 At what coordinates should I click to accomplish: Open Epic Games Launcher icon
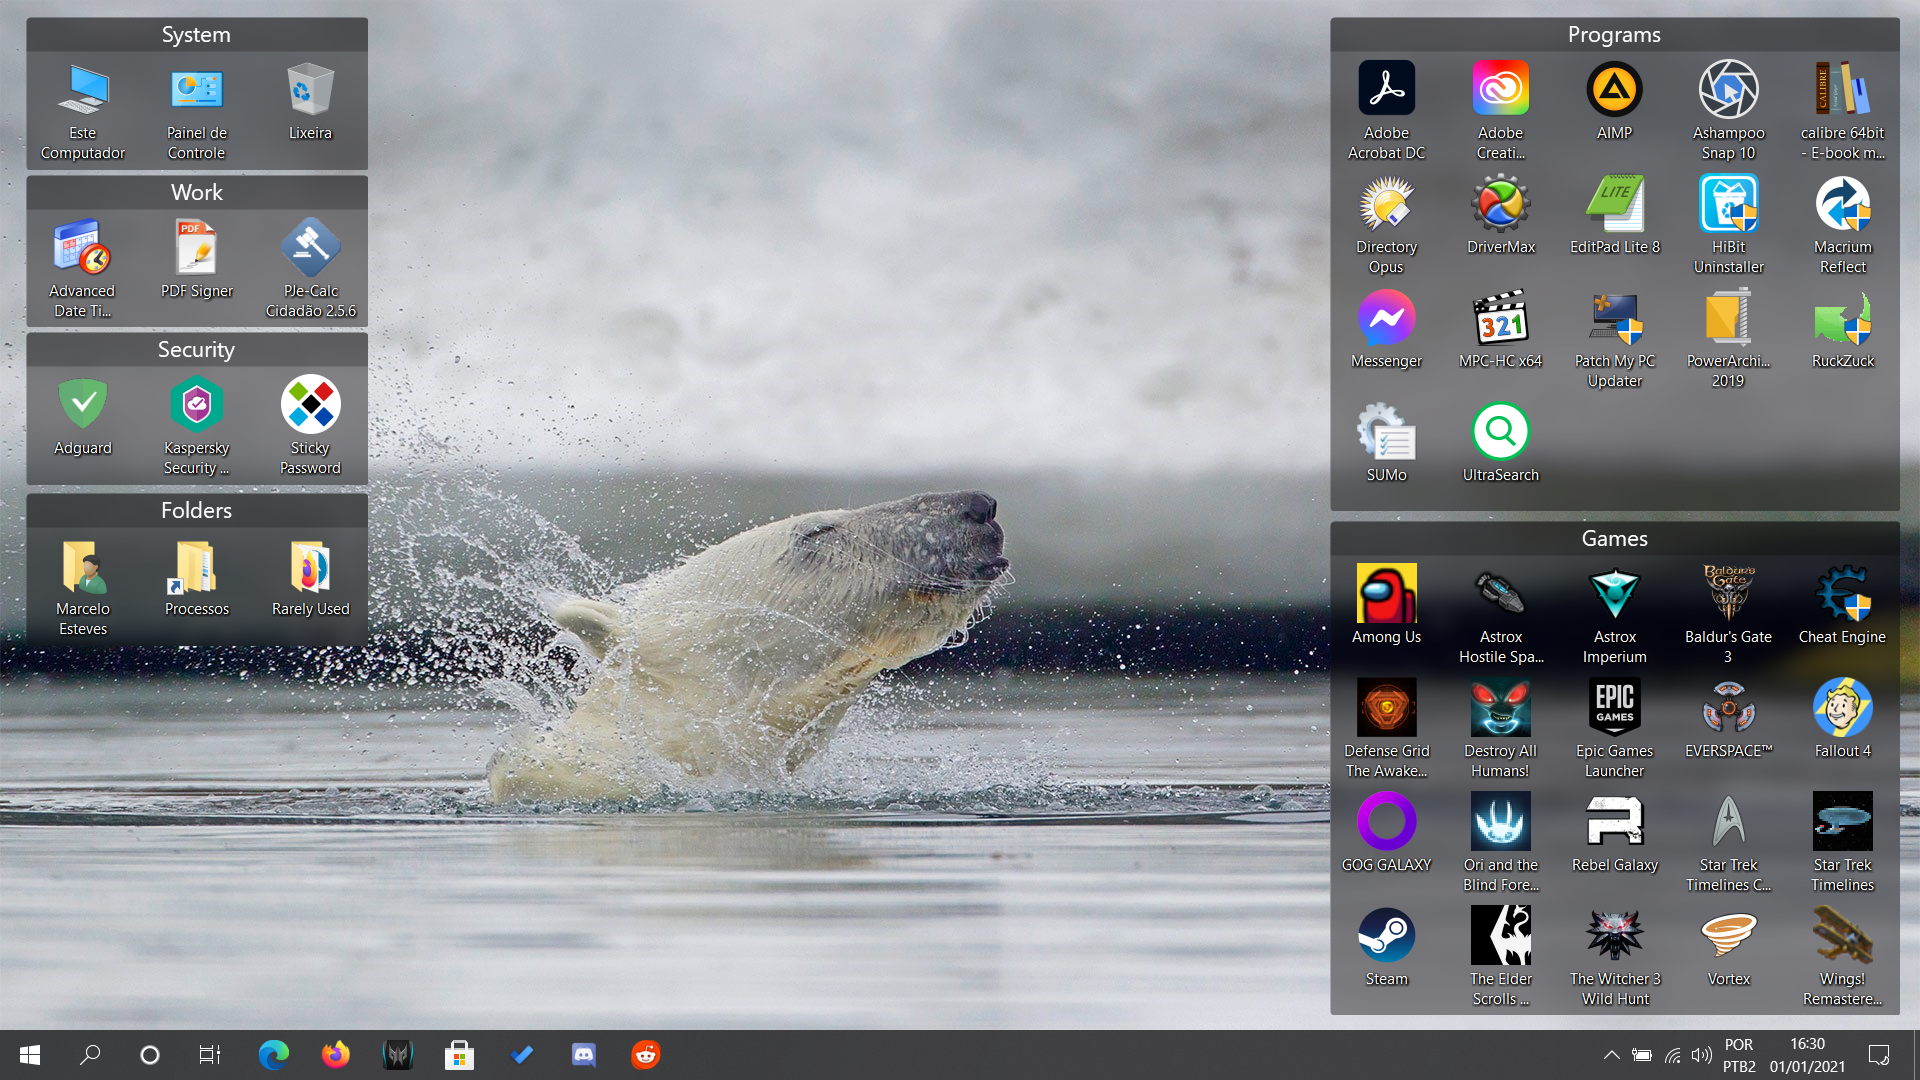tap(1614, 708)
